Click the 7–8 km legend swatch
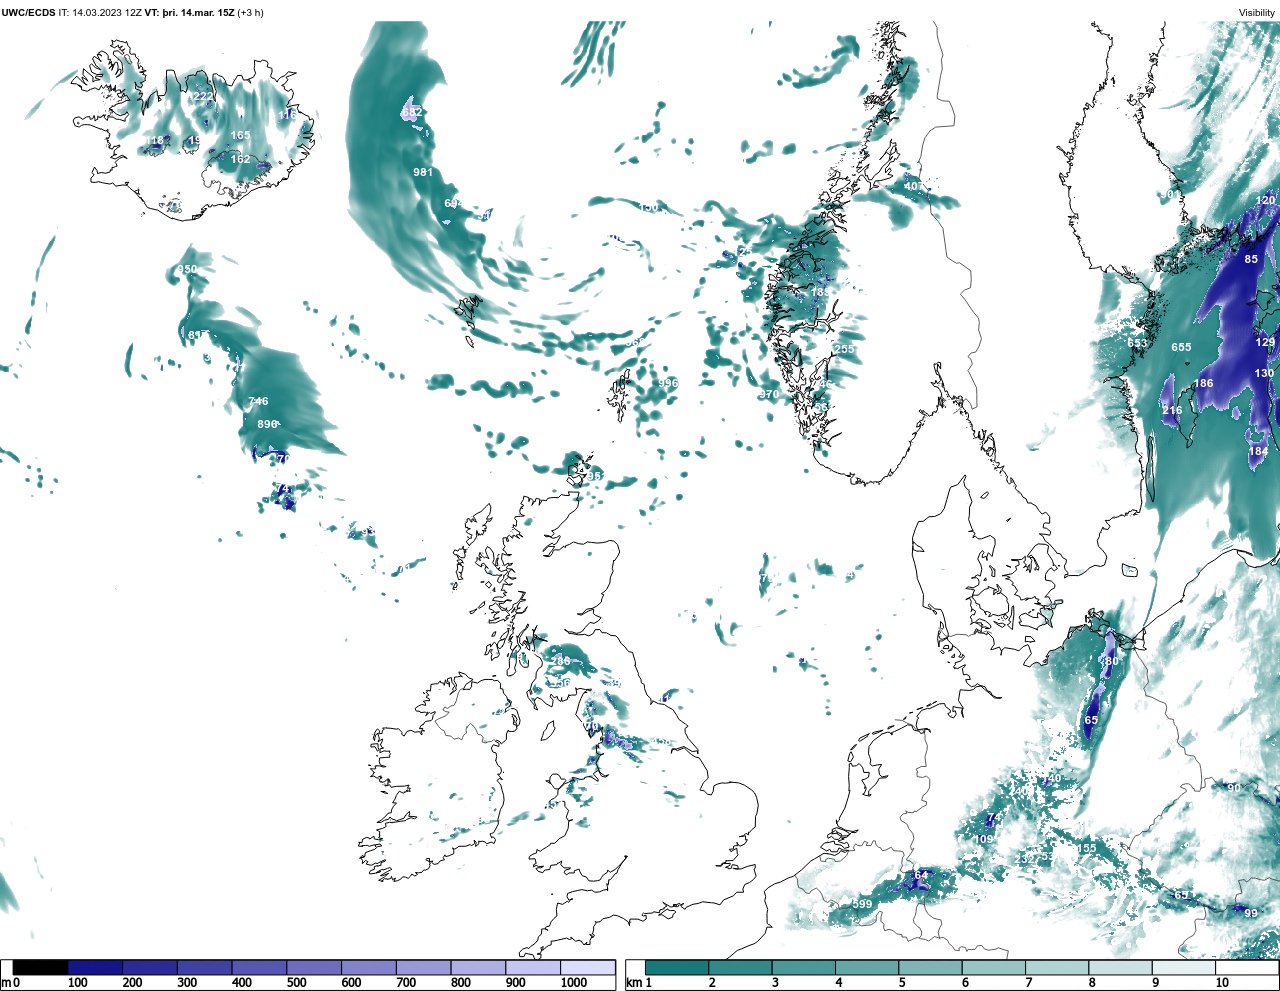This screenshot has width=1280, height=991. (1057, 968)
